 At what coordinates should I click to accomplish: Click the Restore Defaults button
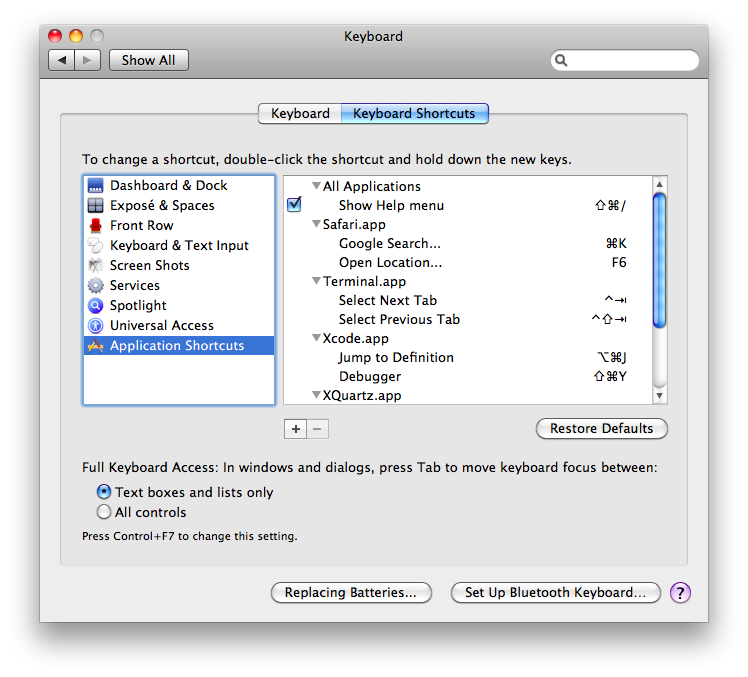pos(602,429)
